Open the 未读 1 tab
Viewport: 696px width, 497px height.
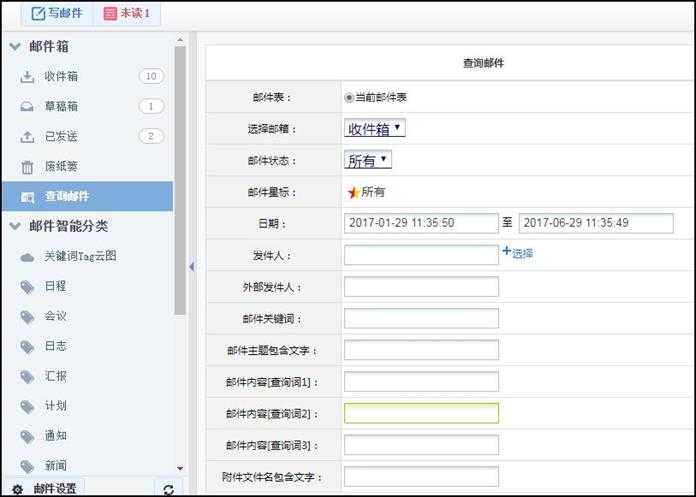127,13
